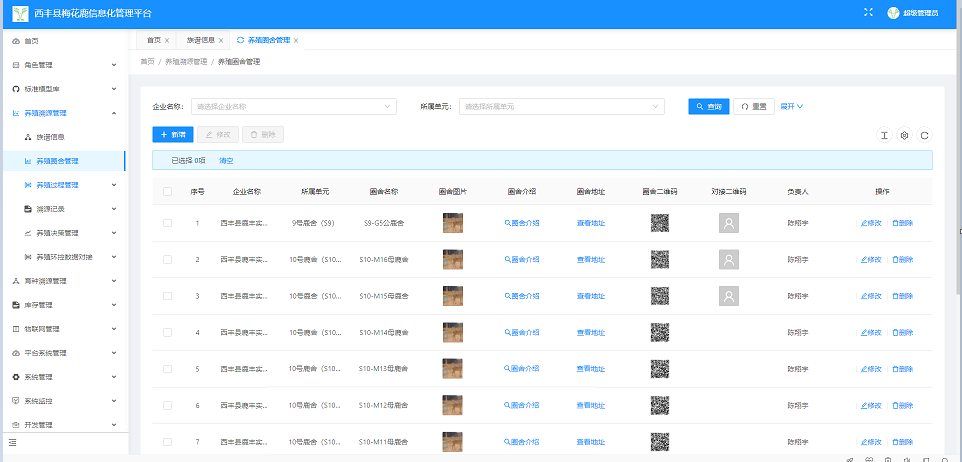Screen dimensions: 962x462
Task: Click the blue 查询 search button
Action: click(709, 106)
